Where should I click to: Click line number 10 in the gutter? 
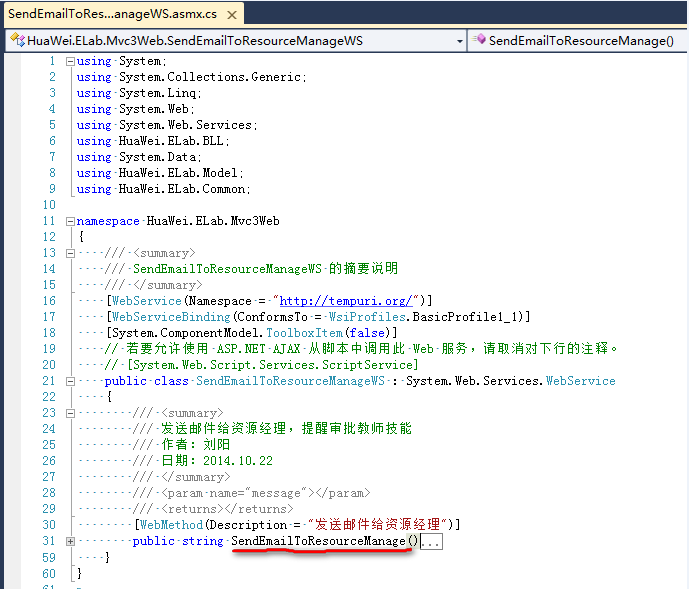pos(49,205)
